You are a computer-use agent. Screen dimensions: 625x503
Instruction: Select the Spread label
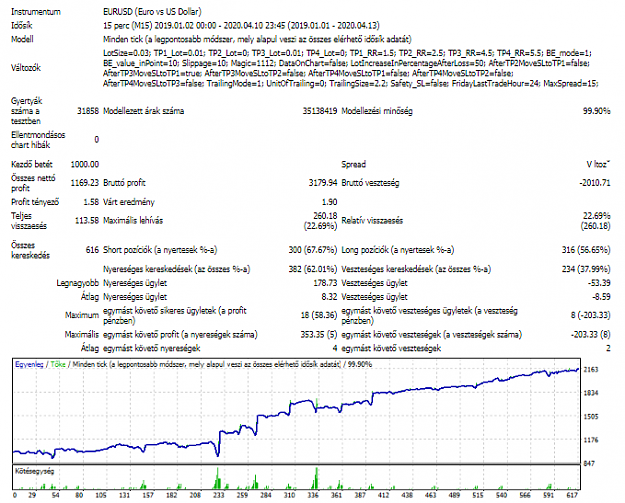coord(354,164)
